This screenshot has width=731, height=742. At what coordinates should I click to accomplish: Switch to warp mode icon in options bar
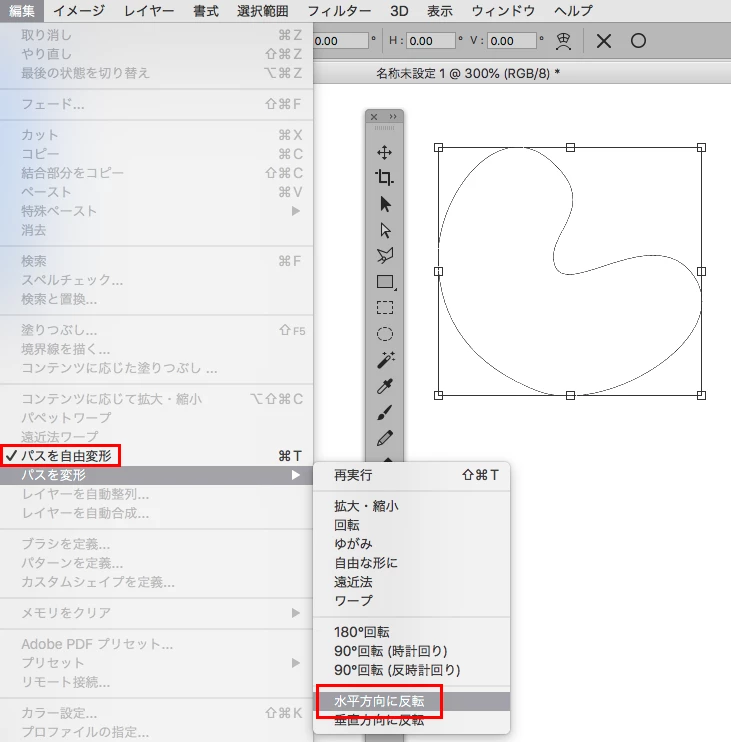tap(563, 41)
